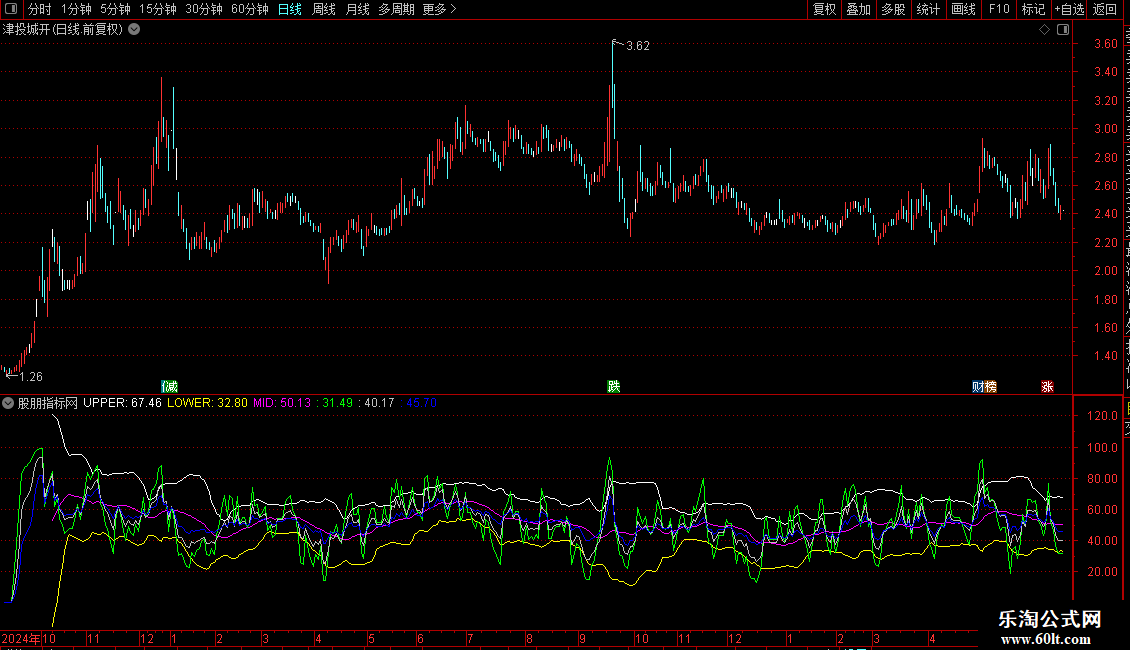Add stock via +自选 button
1130x650 pixels.
pyautogui.click(x=1069, y=9)
